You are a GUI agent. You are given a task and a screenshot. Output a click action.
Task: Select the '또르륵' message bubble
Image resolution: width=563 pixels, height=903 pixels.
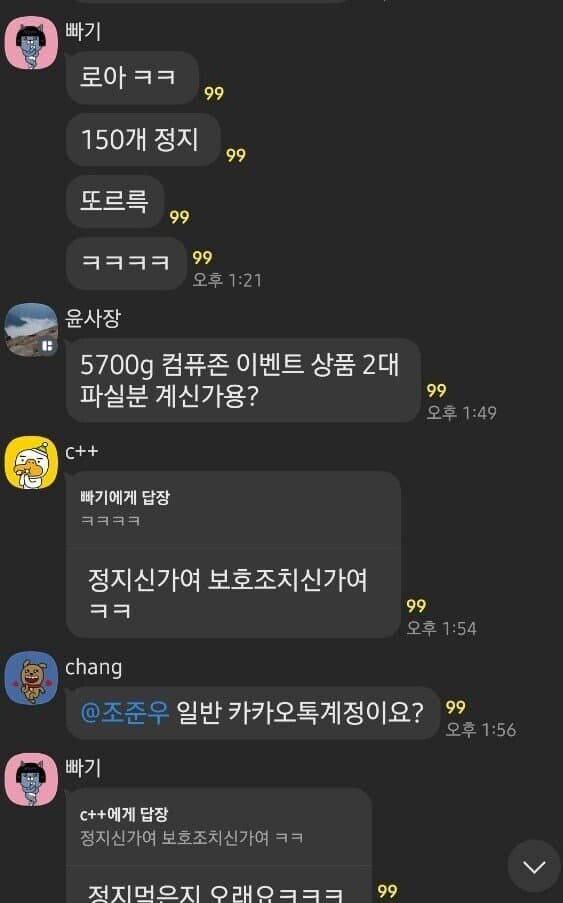click(x=116, y=202)
